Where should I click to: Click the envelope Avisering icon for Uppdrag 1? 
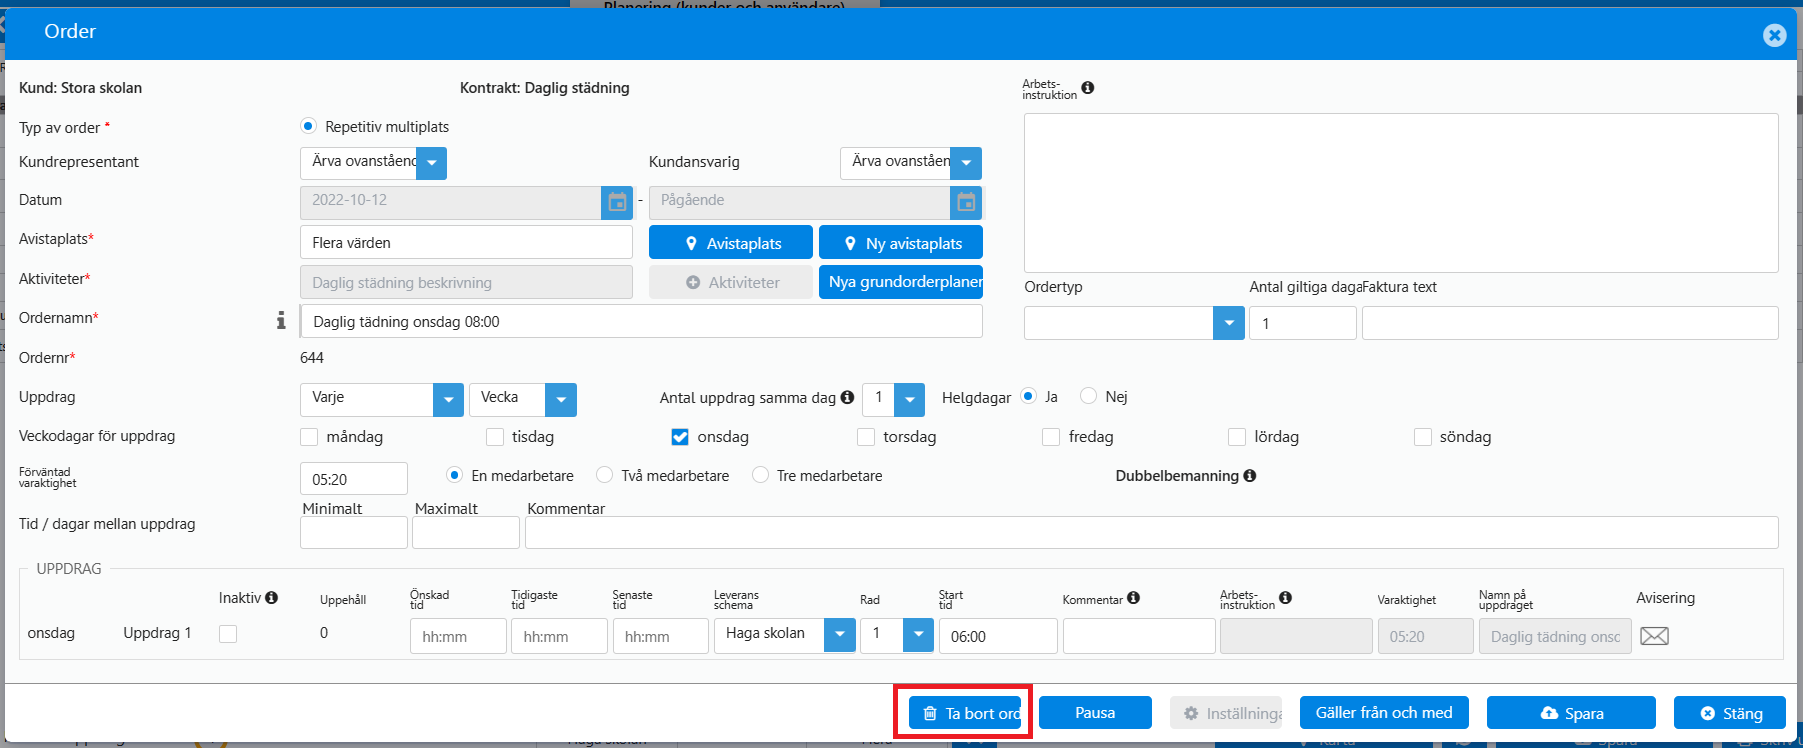1654,636
